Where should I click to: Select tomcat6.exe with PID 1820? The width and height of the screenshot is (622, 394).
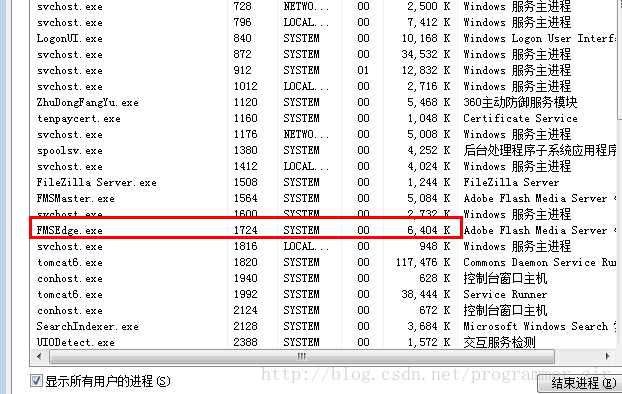coord(69,263)
